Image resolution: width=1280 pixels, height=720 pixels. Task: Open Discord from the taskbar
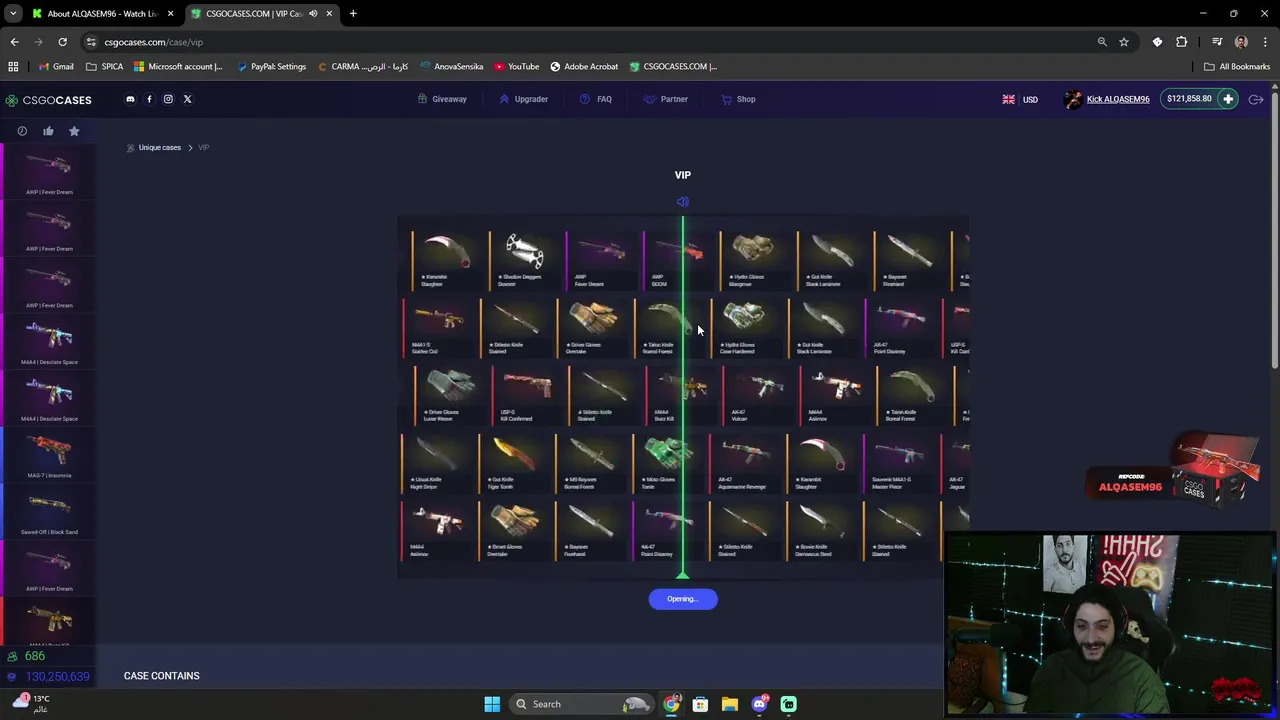point(759,704)
